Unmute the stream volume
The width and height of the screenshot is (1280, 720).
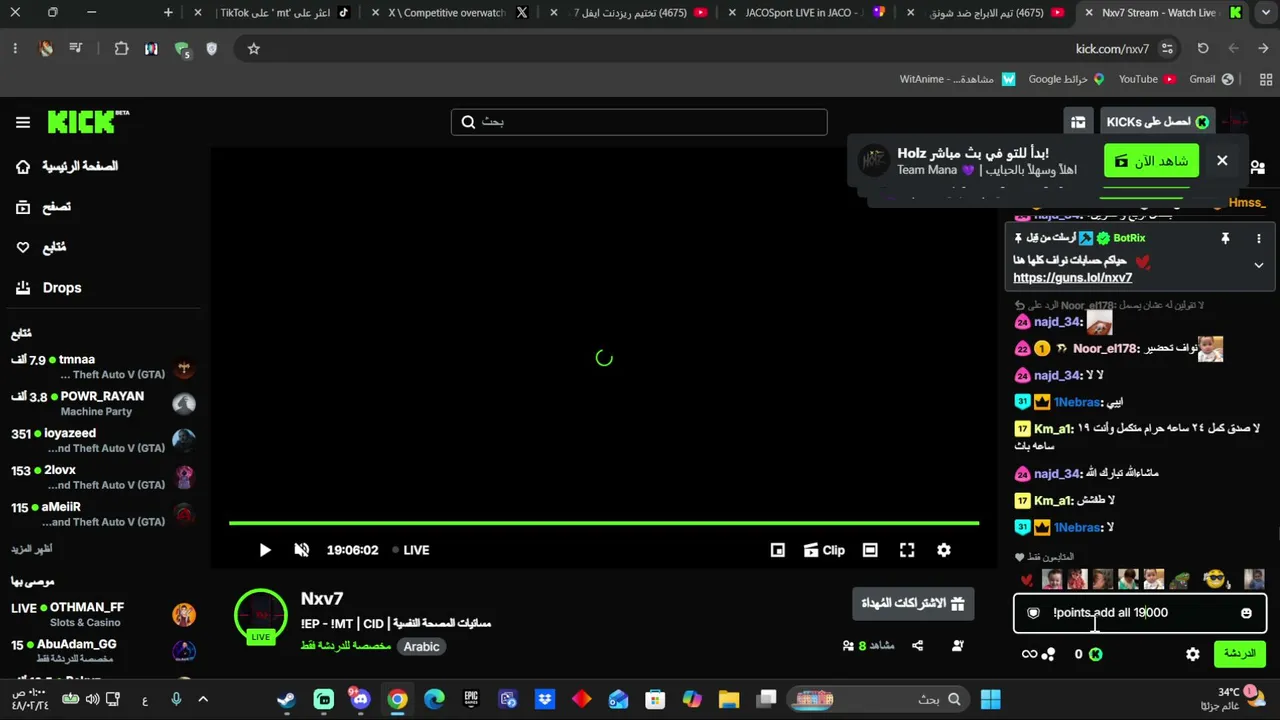[302, 550]
